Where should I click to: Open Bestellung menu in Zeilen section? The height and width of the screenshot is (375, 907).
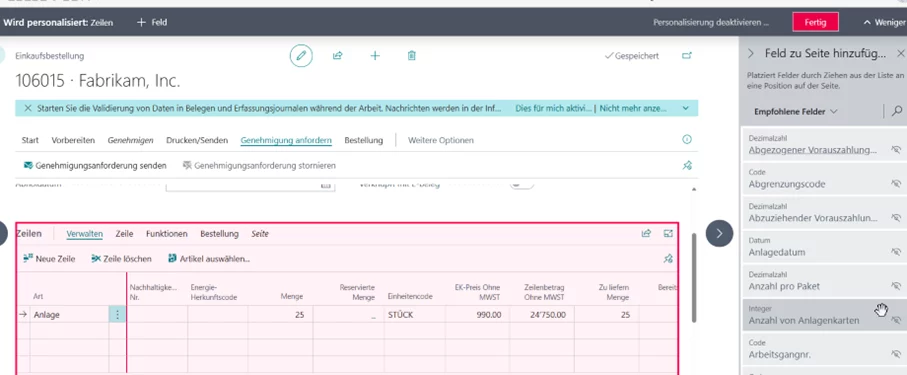click(219, 234)
